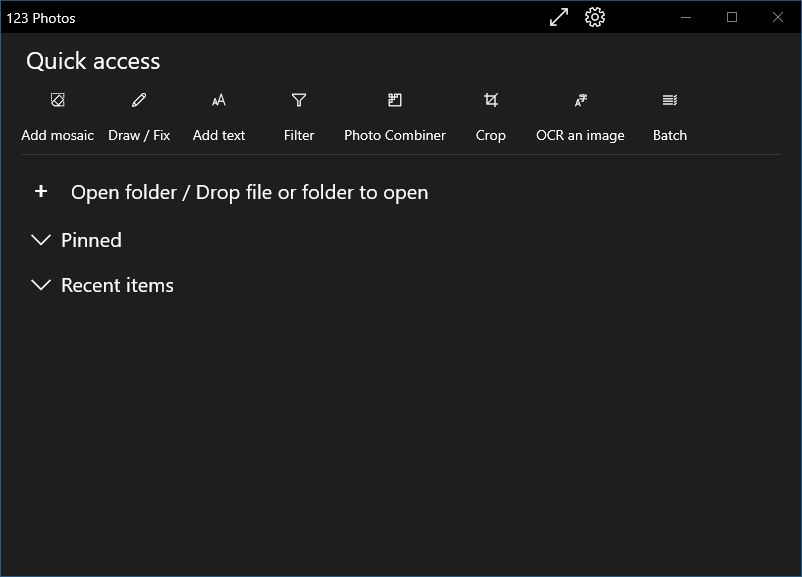Viewport: 802px width, 577px height.
Task: Click the plus icon to open a folder
Action: [x=41, y=191]
